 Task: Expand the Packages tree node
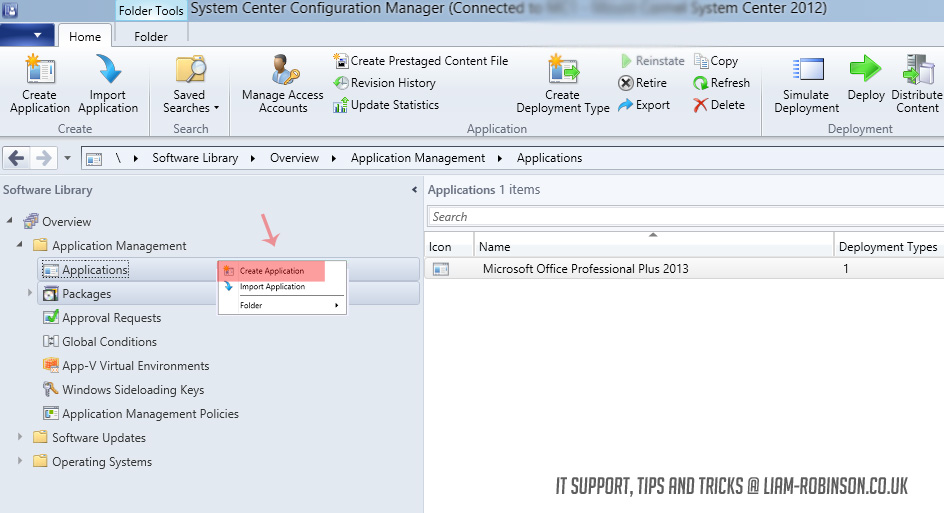[30, 293]
